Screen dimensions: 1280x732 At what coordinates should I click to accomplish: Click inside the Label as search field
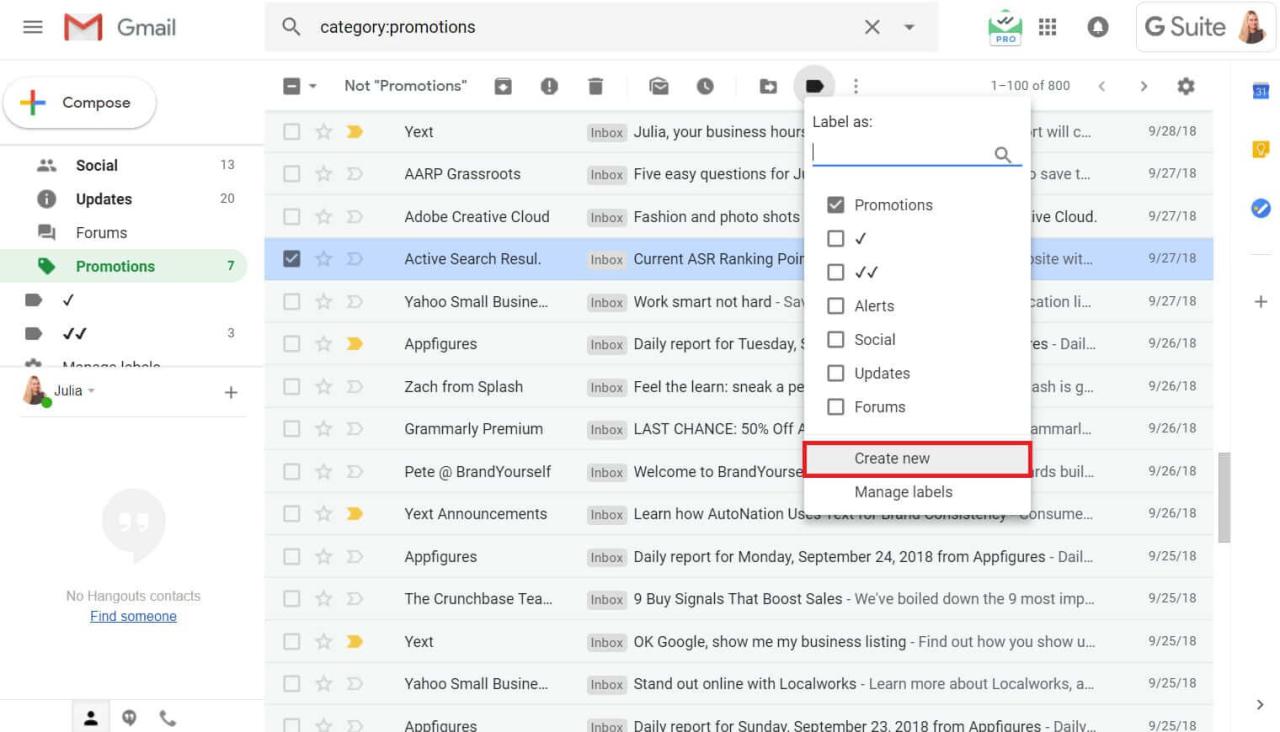pyautogui.click(x=905, y=151)
